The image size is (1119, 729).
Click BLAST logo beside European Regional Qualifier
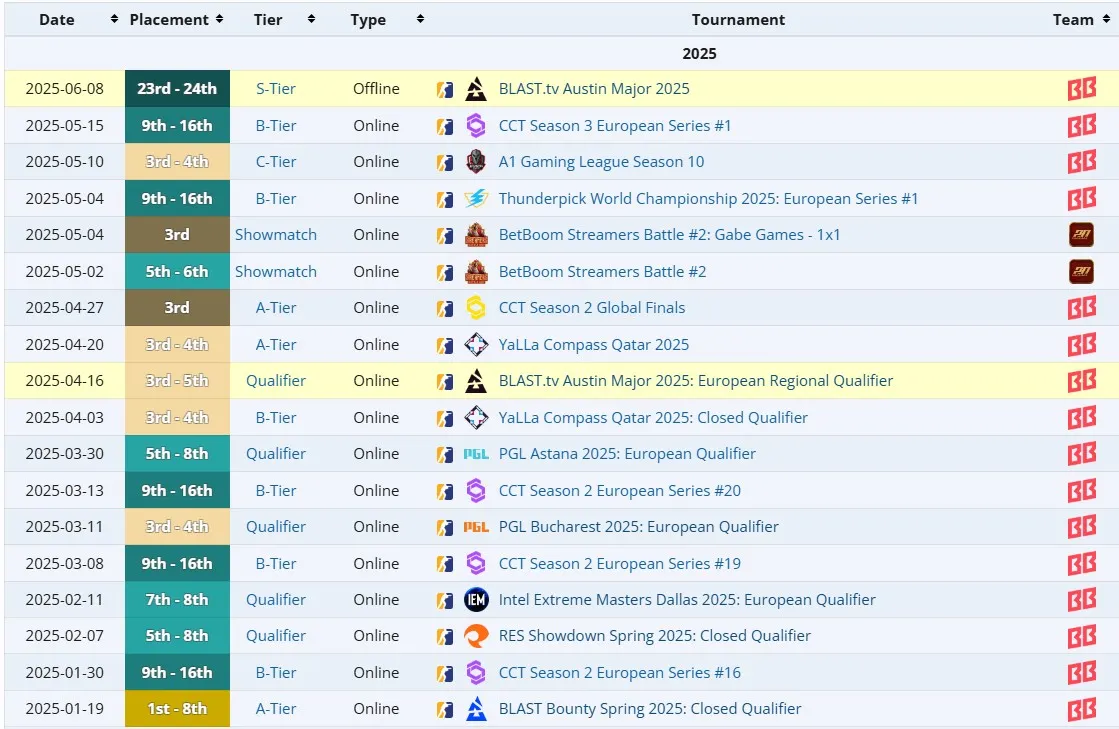tap(476, 381)
